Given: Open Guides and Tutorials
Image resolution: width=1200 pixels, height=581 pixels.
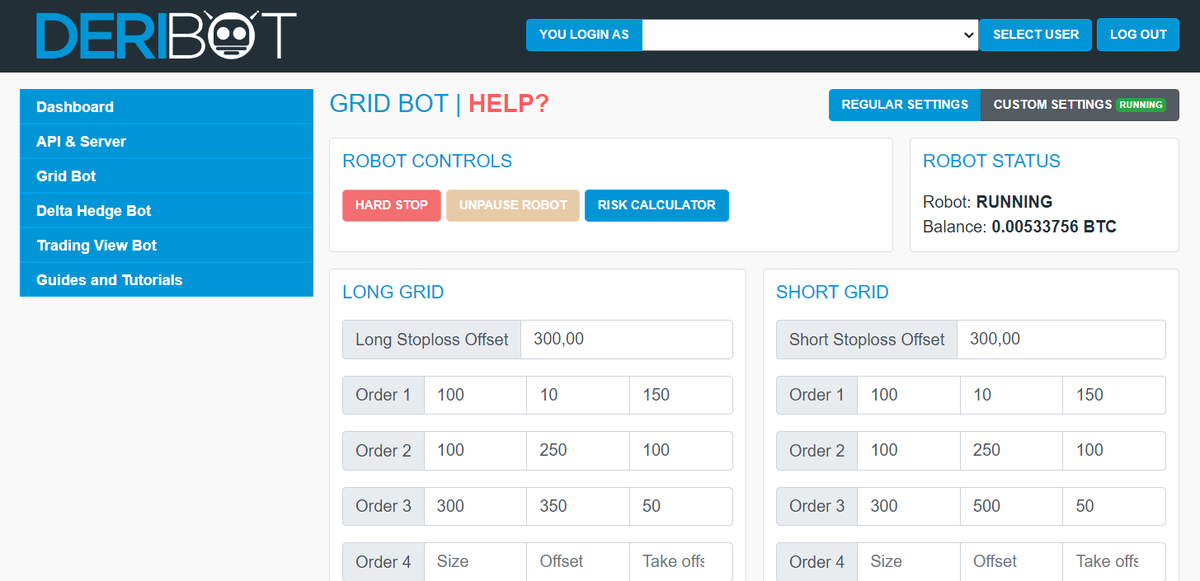Looking at the screenshot, I should [166, 280].
